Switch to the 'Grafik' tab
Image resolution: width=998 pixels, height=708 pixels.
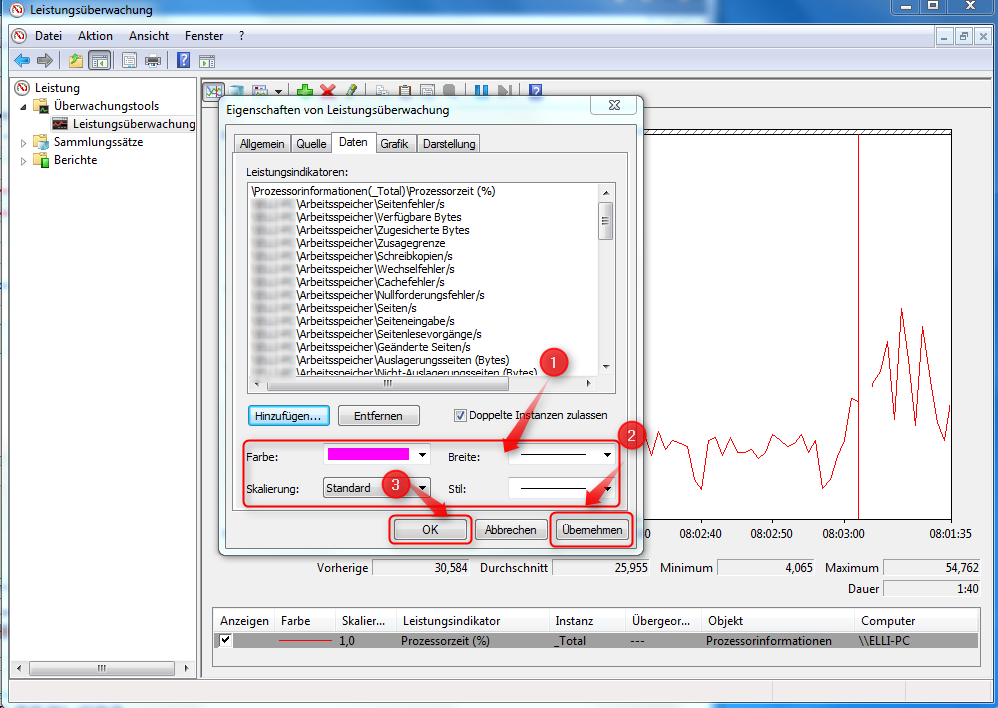tap(394, 143)
